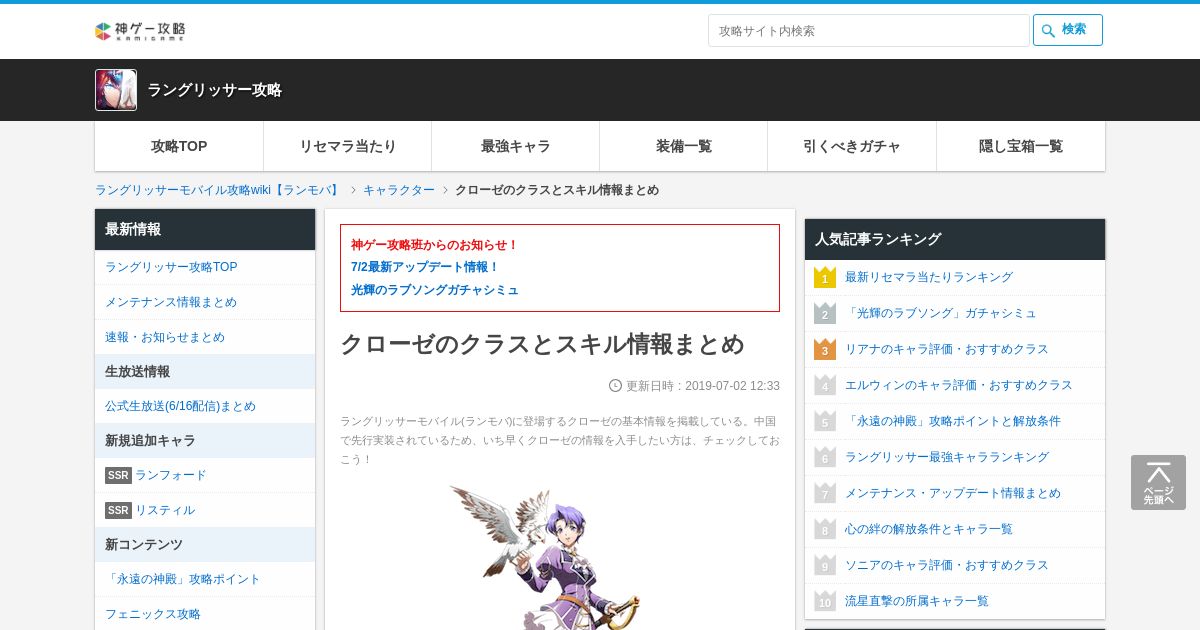
Task: Click the 生放送情報 section heading
Action: [205, 371]
